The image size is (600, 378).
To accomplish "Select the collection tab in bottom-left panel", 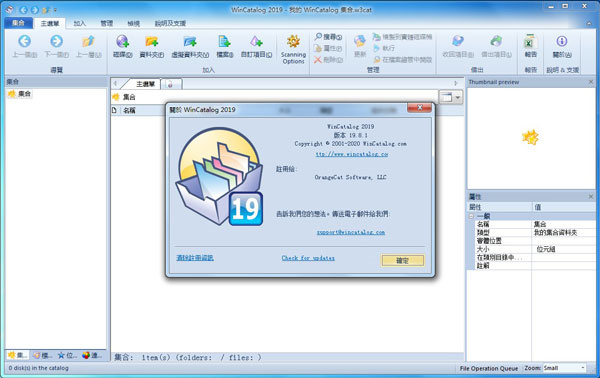I will [18, 355].
